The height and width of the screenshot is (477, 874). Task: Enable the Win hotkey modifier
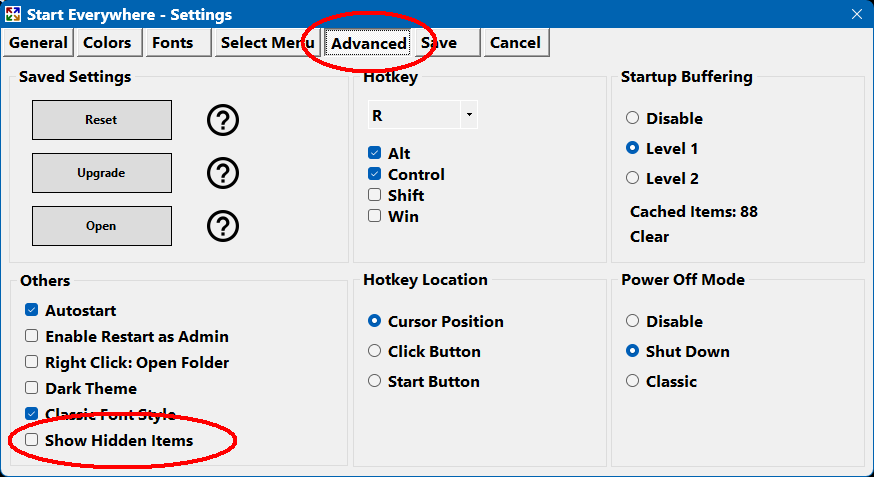(375, 216)
